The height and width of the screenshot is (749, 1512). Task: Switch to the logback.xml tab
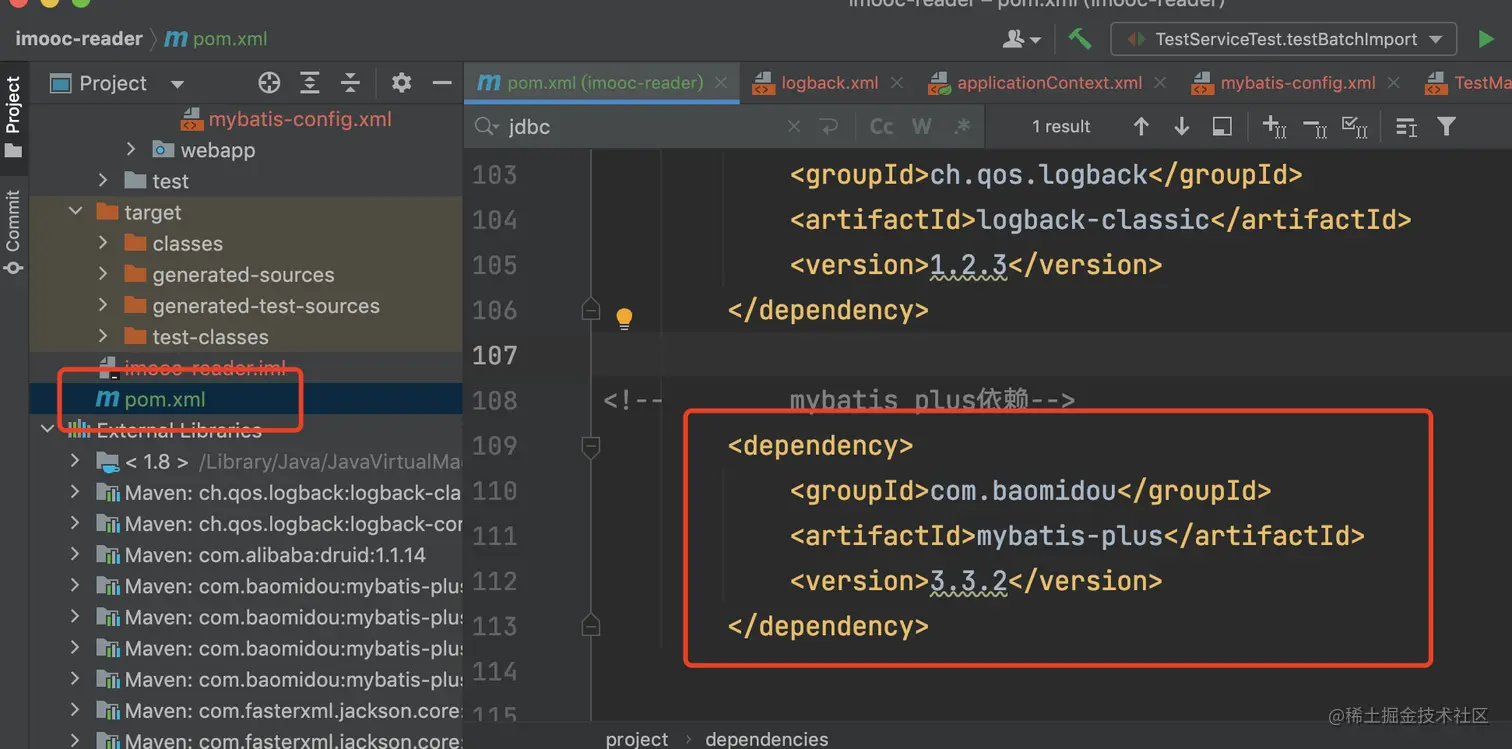pyautogui.click(x=829, y=83)
